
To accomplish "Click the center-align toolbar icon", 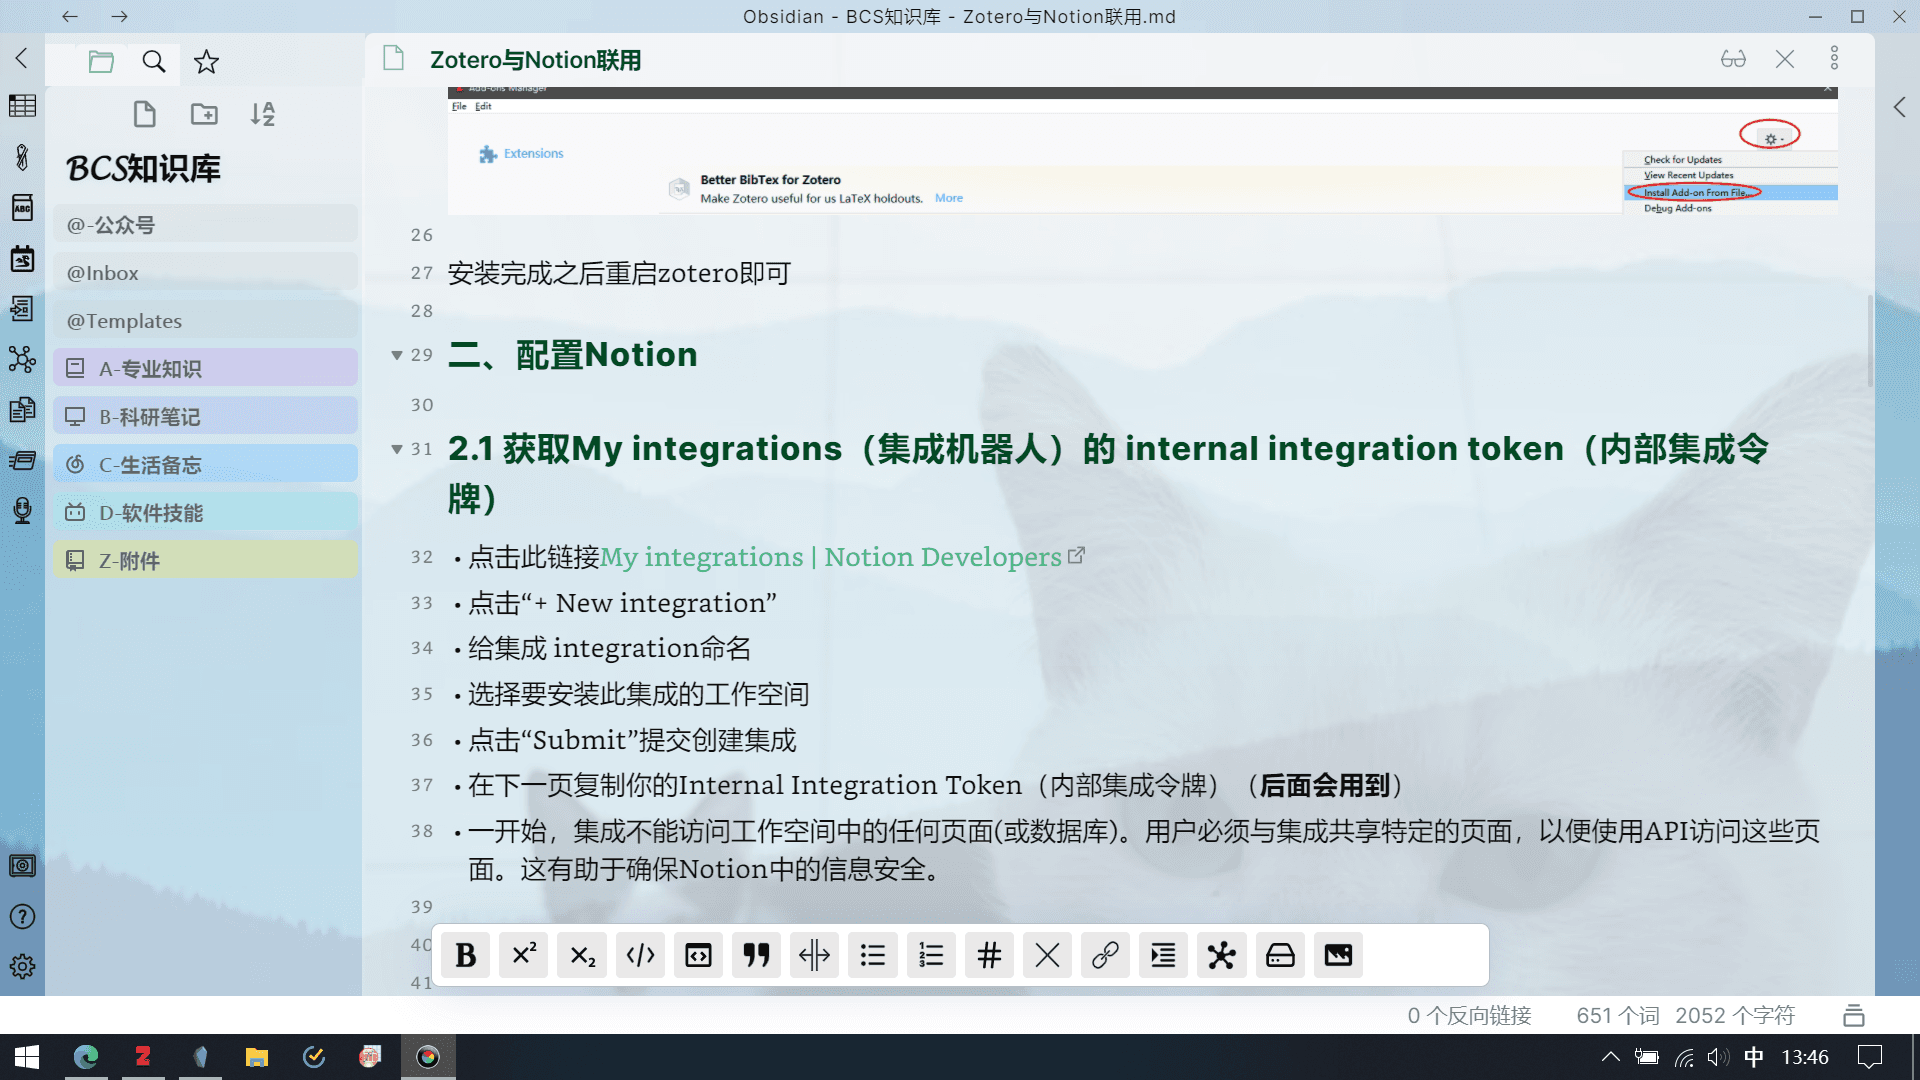I will pos(814,955).
